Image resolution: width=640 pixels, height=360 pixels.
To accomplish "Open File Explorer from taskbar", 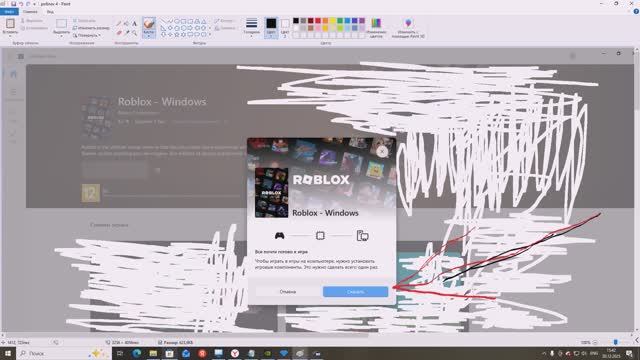I will pyautogui.click(x=153, y=353).
